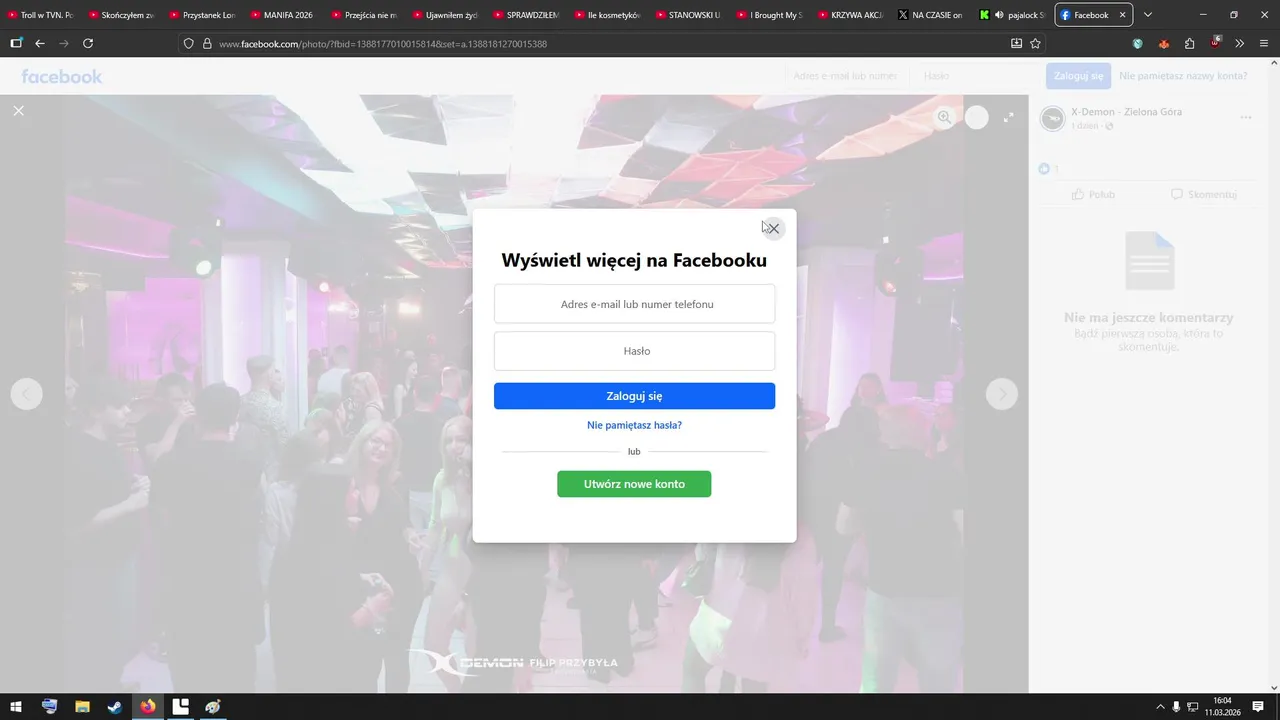Click the uBlock Origin extension icon
Viewport: 1280px width, 720px height.
point(1215,43)
